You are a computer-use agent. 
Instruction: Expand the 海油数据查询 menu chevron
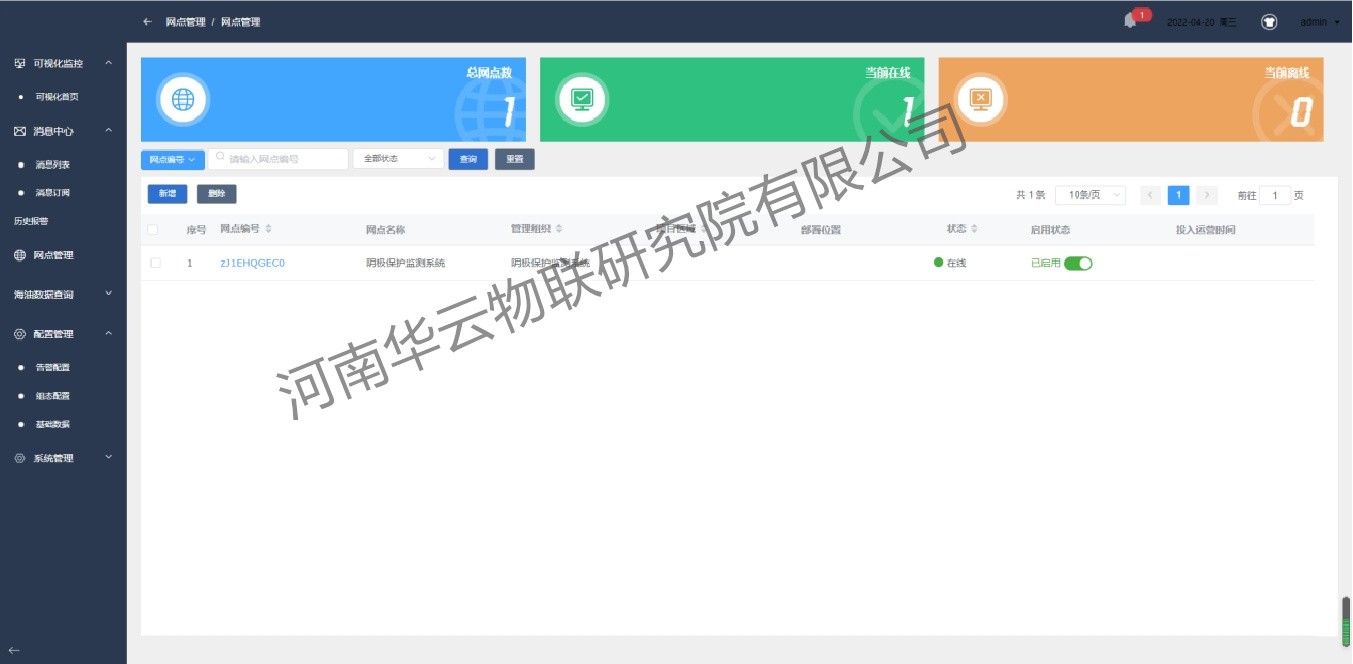click(x=108, y=294)
